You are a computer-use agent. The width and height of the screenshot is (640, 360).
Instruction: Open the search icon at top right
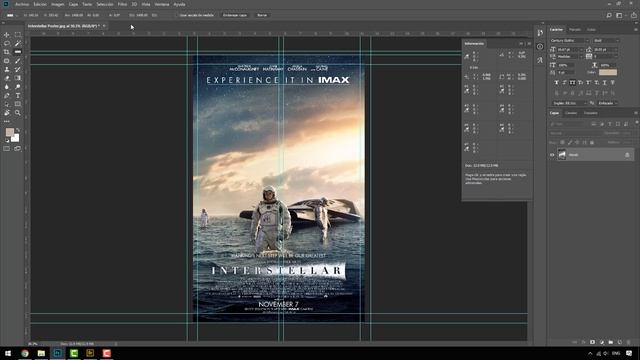609,15
